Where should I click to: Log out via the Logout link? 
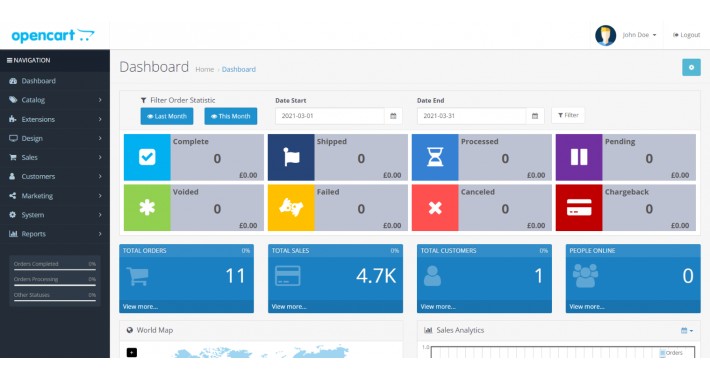pyautogui.click(x=686, y=35)
